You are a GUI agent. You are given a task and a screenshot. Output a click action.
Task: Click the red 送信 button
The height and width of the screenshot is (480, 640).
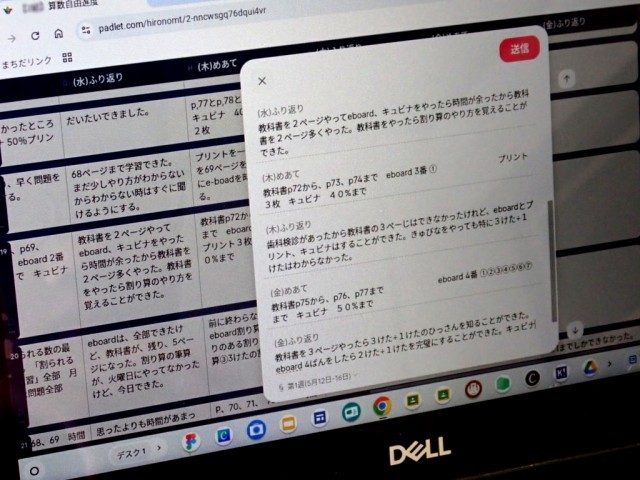tap(519, 49)
